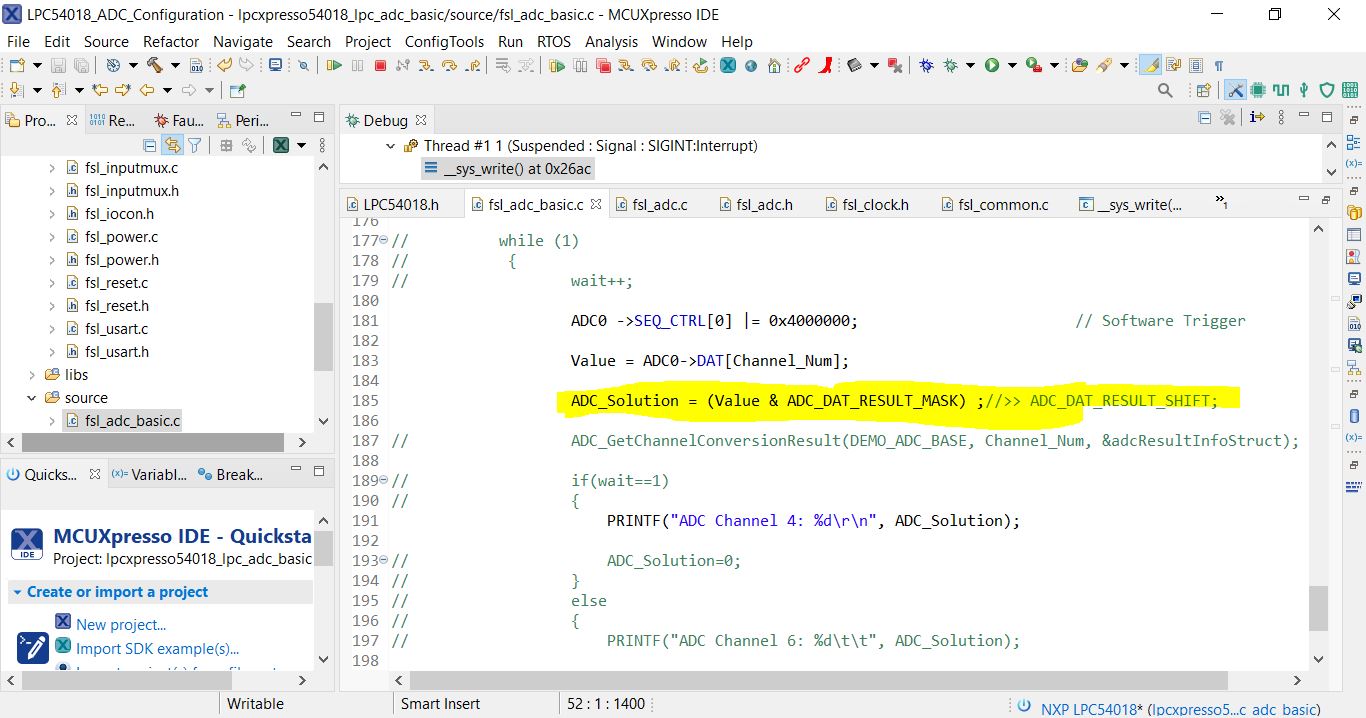
Task: Terminate the debug session with the red stop icon
Action: pos(381,65)
